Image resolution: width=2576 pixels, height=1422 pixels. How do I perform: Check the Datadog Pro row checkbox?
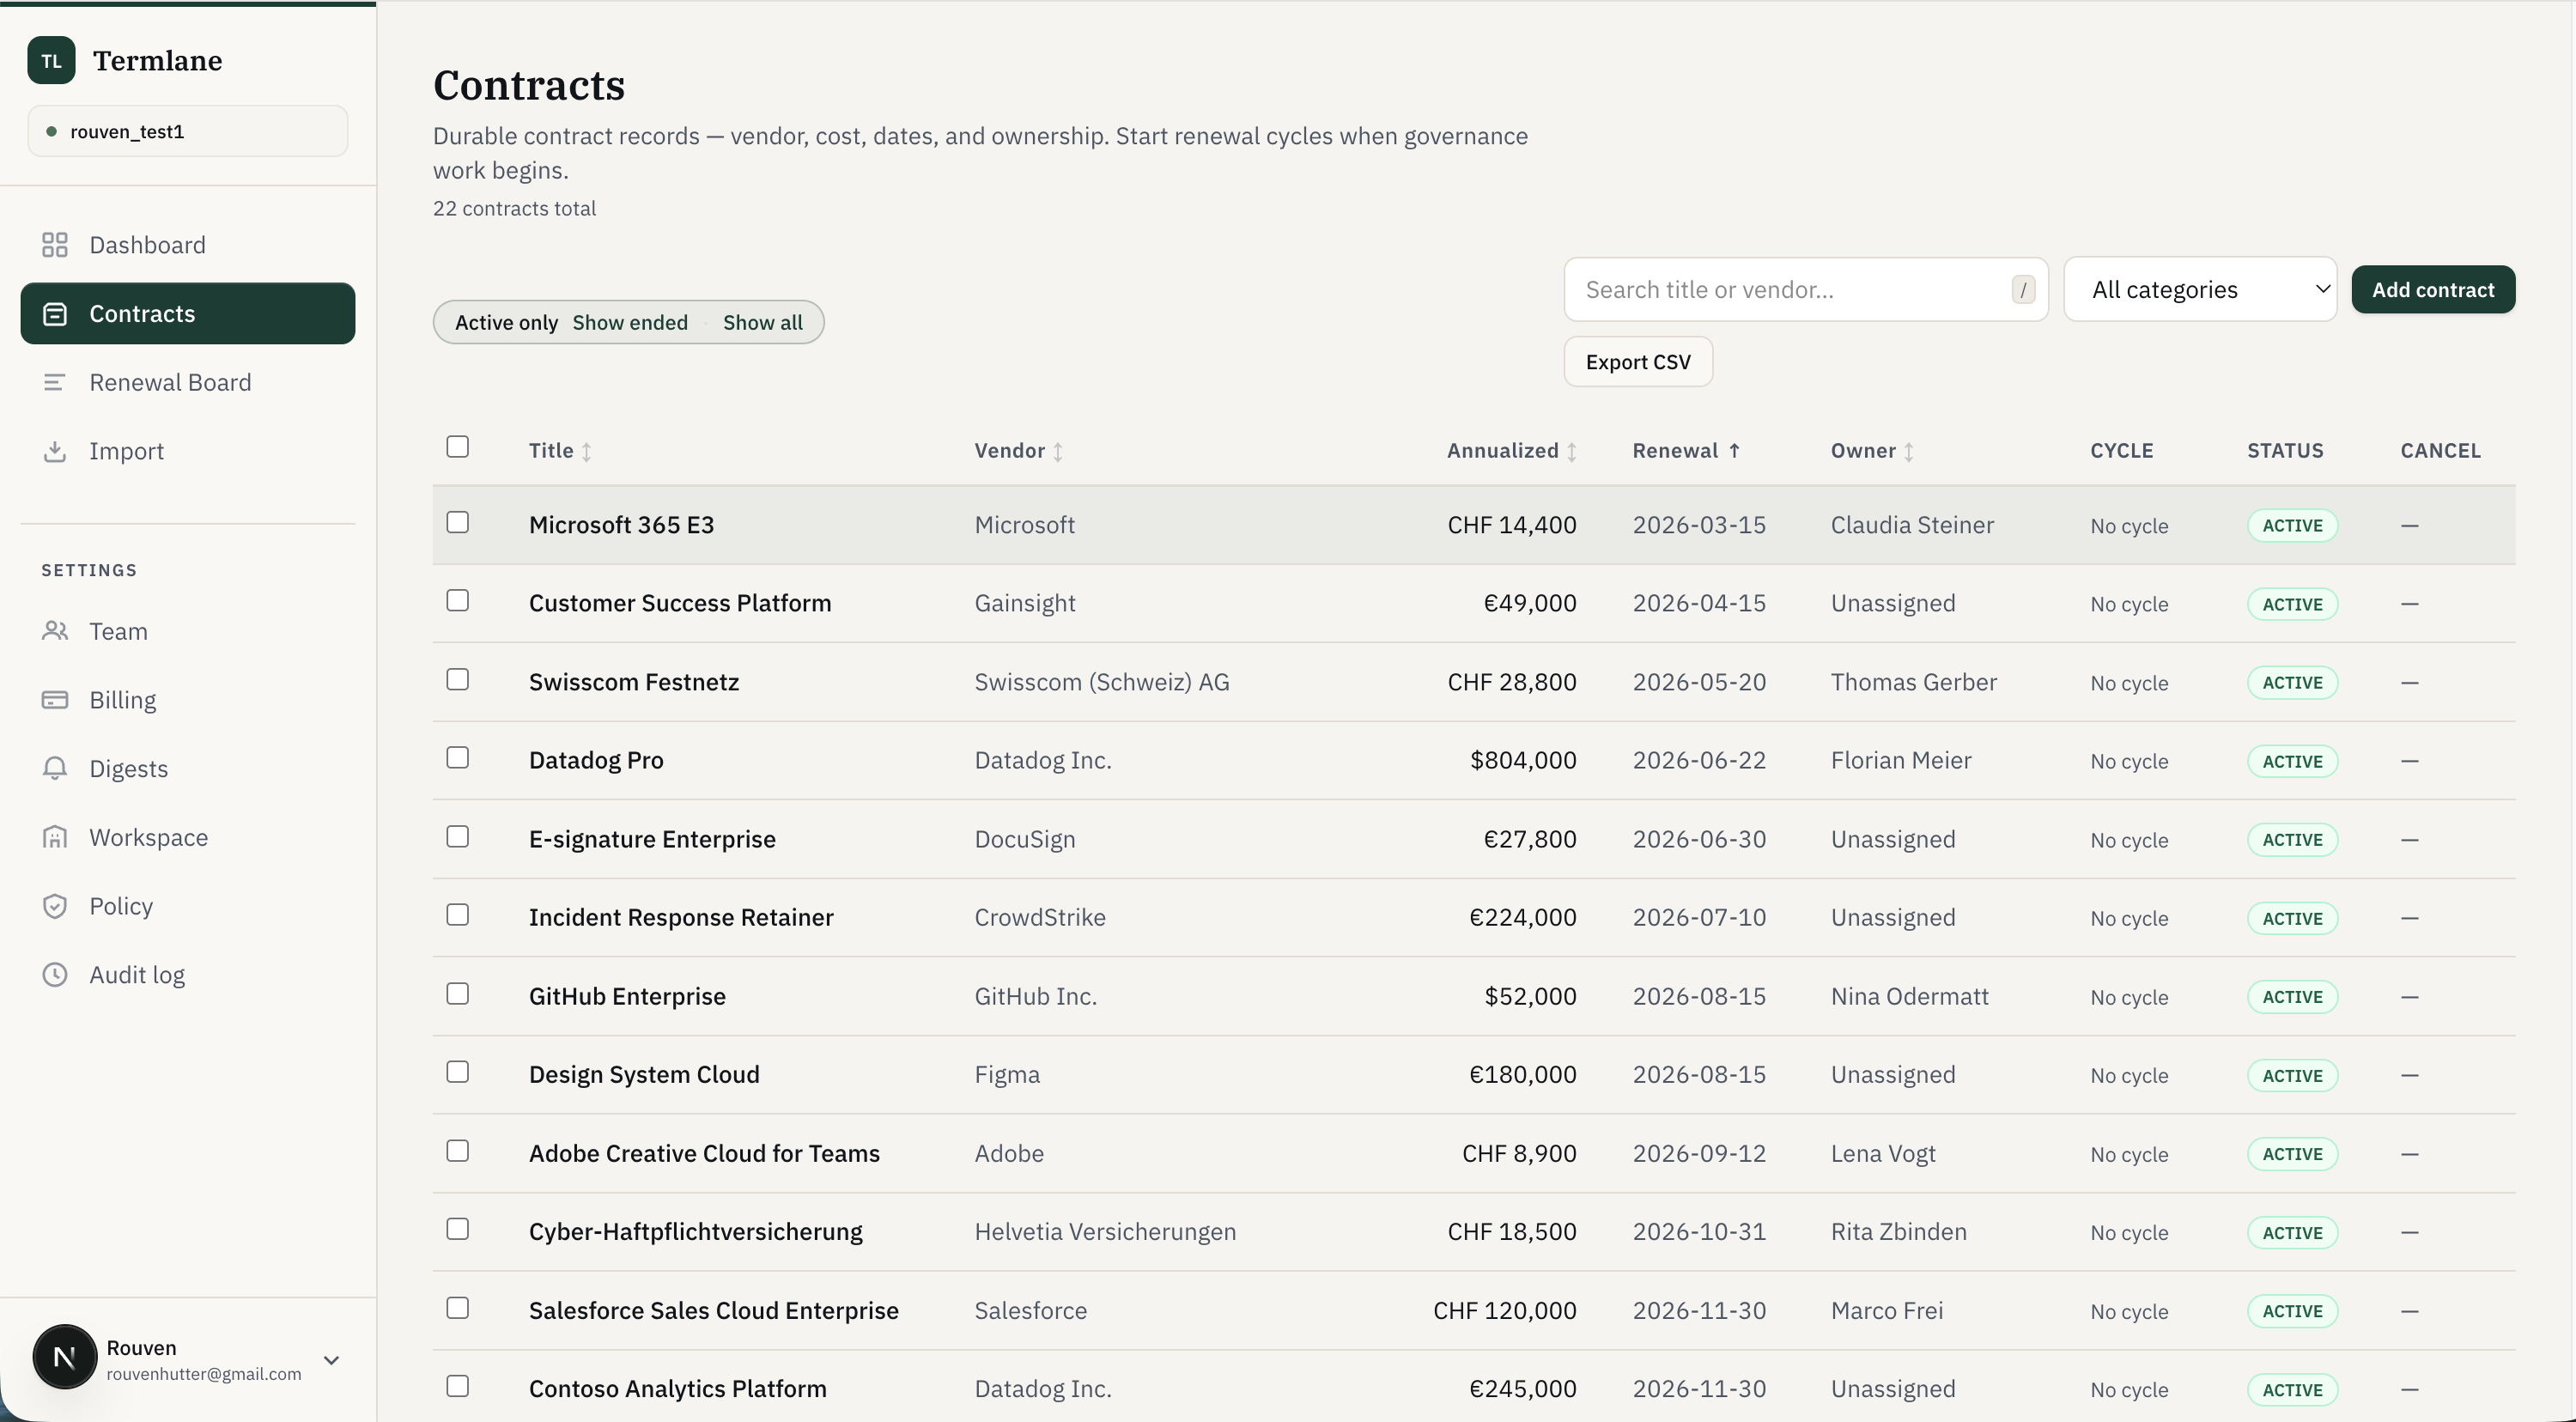pyautogui.click(x=457, y=757)
